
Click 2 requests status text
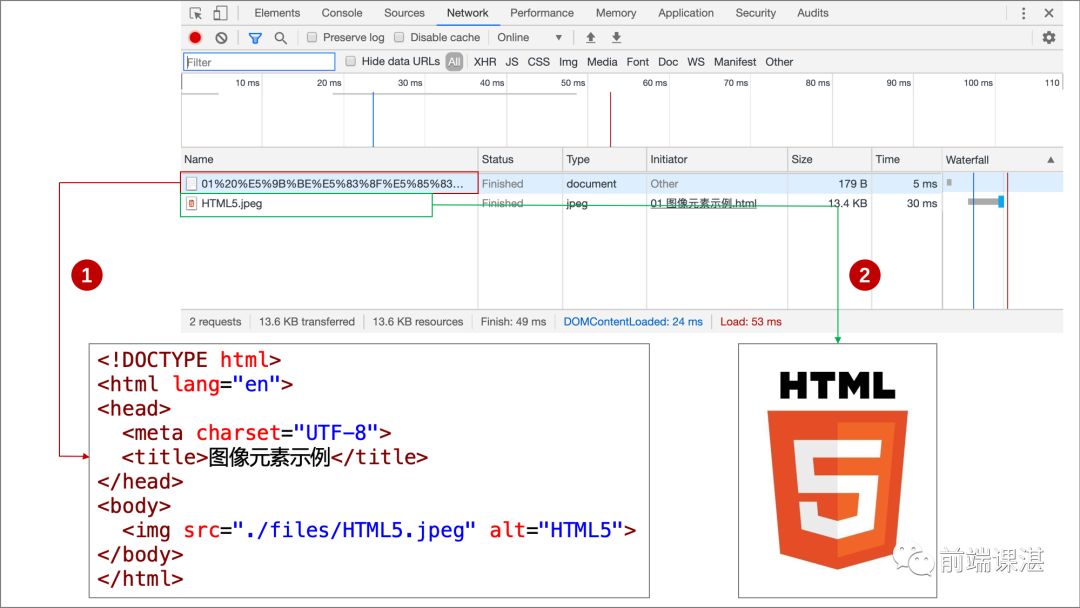215,322
